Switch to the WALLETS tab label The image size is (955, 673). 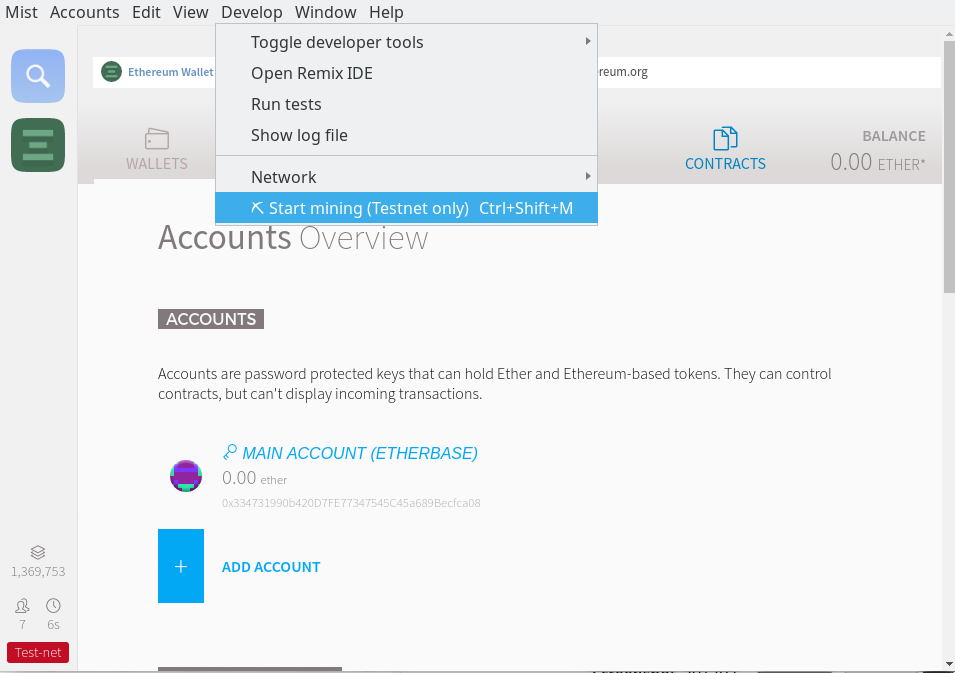(157, 164)
